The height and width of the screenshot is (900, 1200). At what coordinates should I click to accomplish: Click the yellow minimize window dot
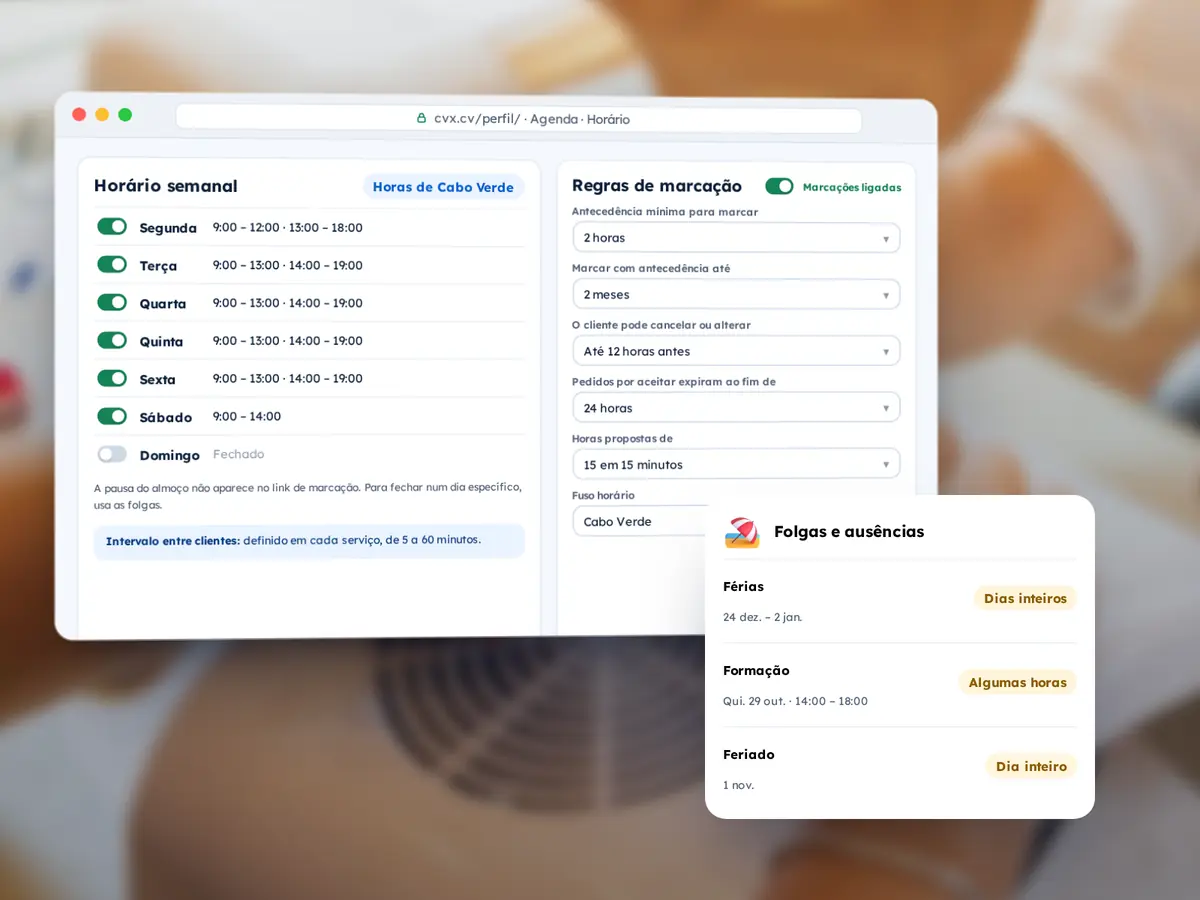[102, 115]
